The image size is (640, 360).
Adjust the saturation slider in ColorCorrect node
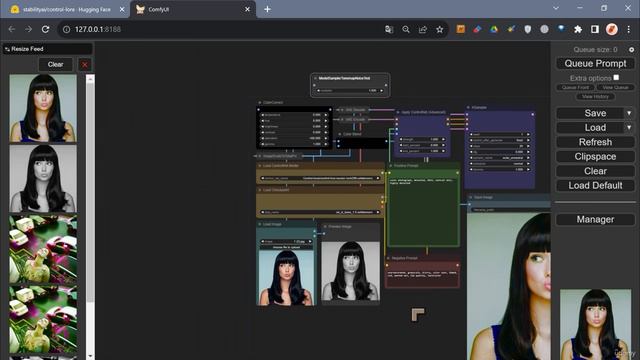[x=294, y=138]
